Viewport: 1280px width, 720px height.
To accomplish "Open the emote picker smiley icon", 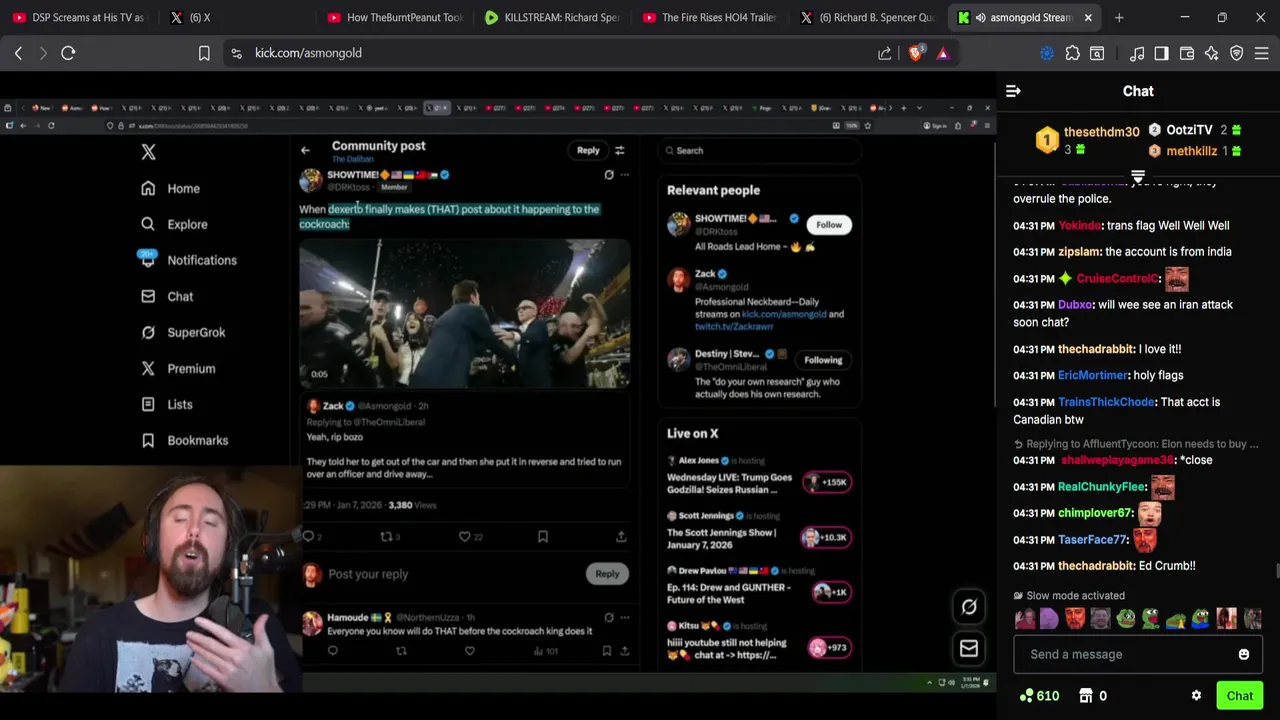I will click(1244, 654).
